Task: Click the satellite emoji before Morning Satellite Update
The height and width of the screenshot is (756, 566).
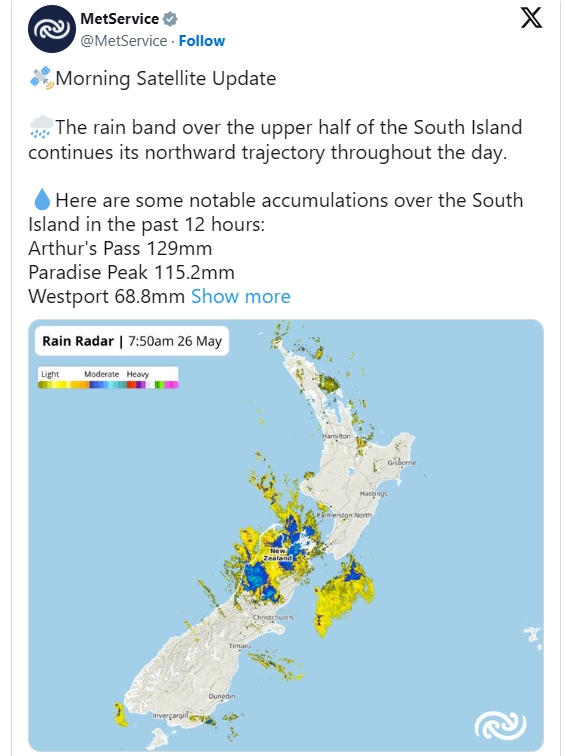Action: click(x=41, y=78)
